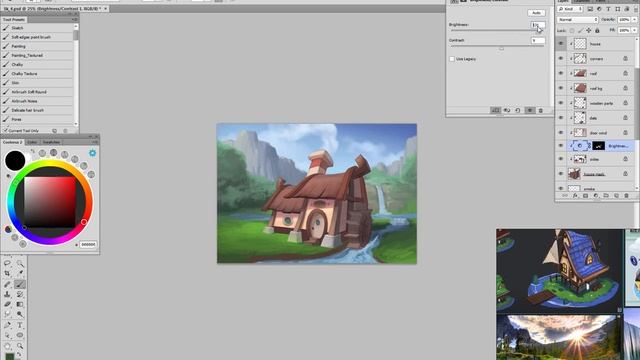Select the Type tool

(x=20, y=325)
